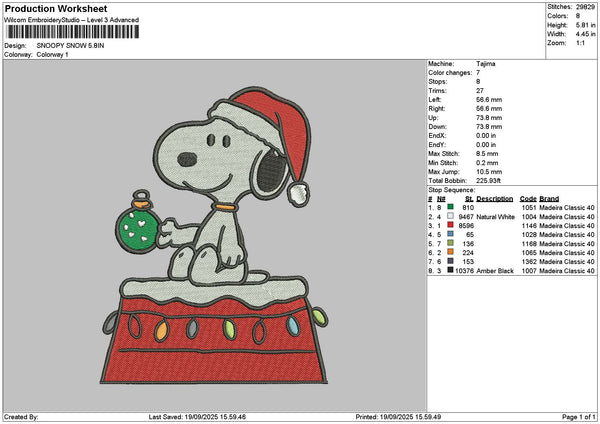Click the 'Code' column header
The width and height of the screenshot is (600, 424).
[528, 199]
